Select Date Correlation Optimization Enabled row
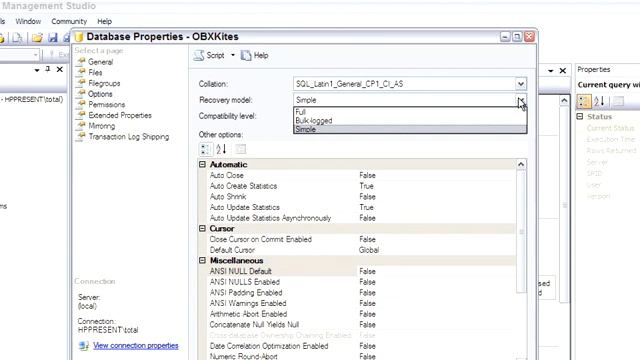 point(362,346)
